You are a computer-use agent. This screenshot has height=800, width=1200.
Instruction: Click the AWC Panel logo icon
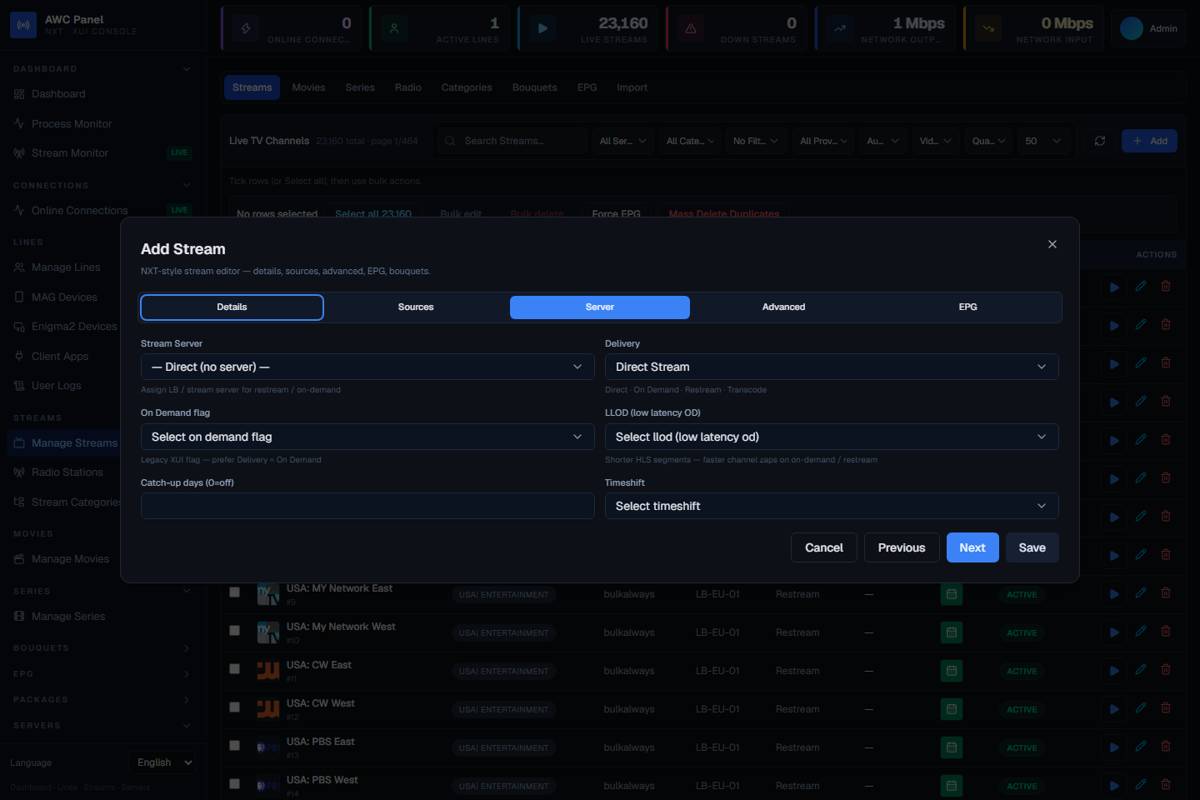23,25
